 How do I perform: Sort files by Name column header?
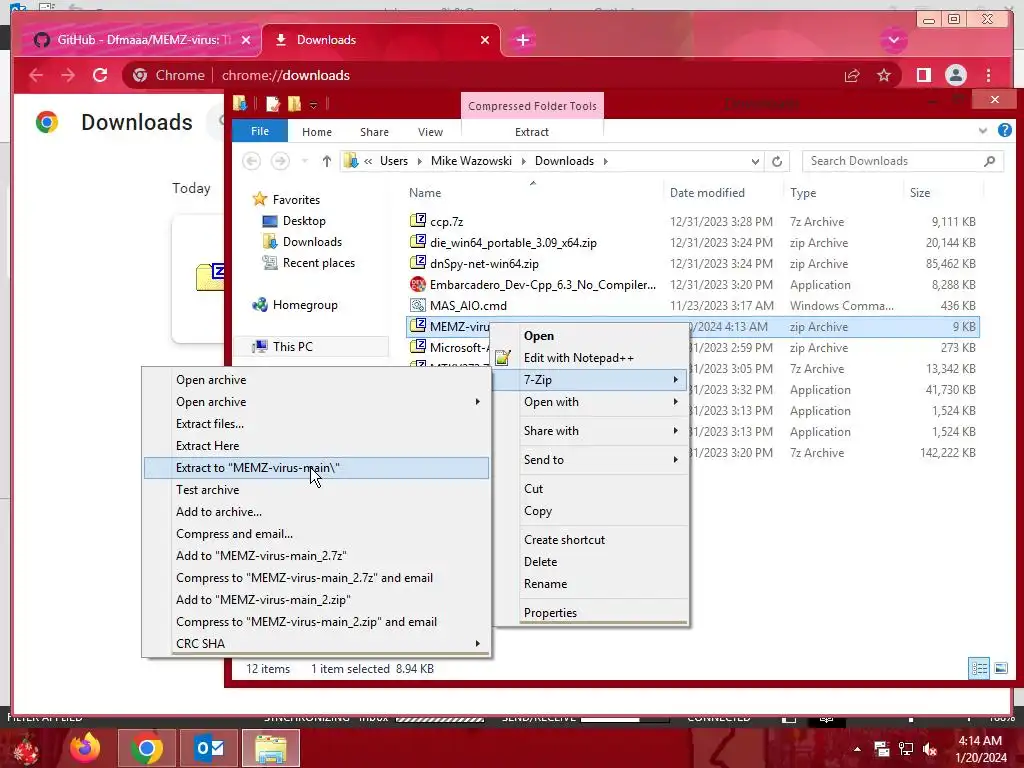coord(425,193)
